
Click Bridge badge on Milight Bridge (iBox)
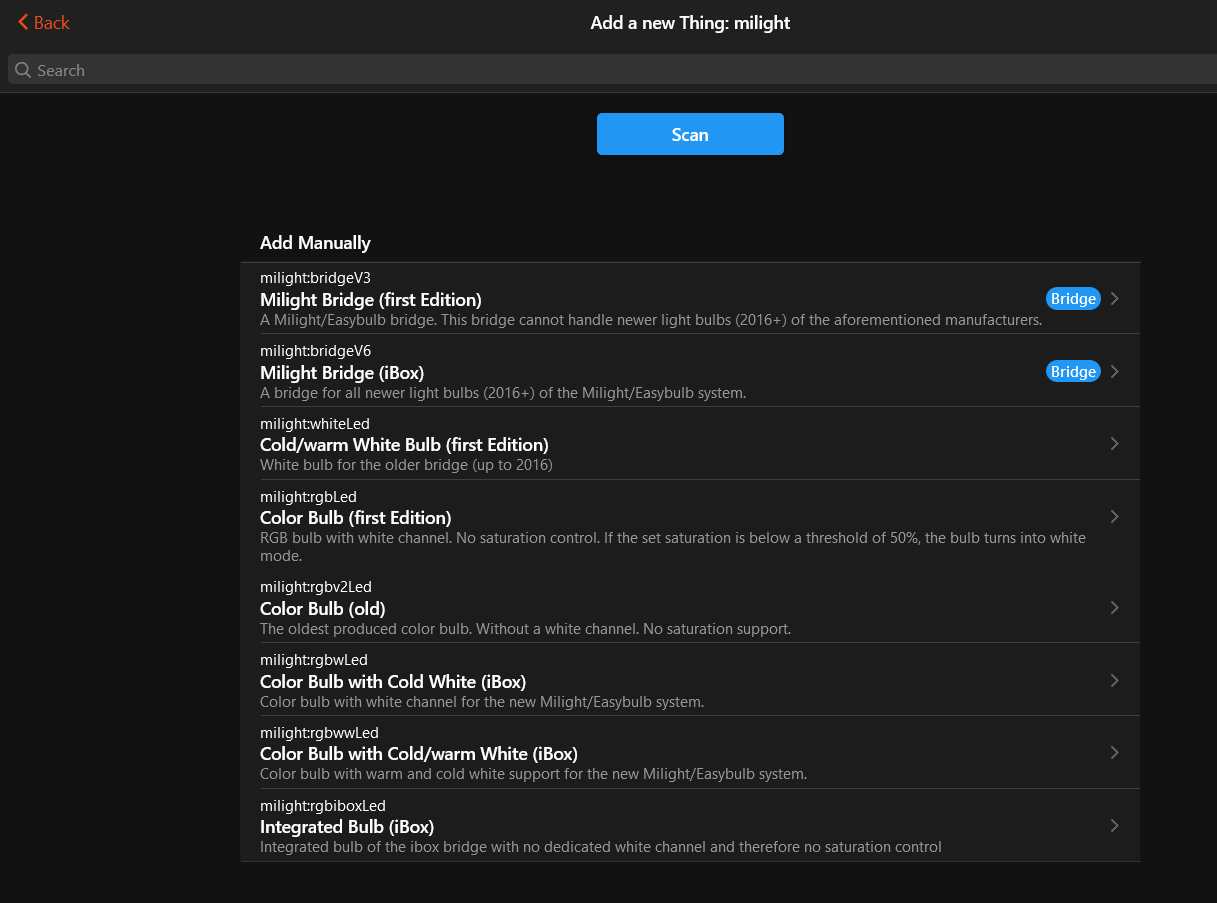click(1073, 372)
